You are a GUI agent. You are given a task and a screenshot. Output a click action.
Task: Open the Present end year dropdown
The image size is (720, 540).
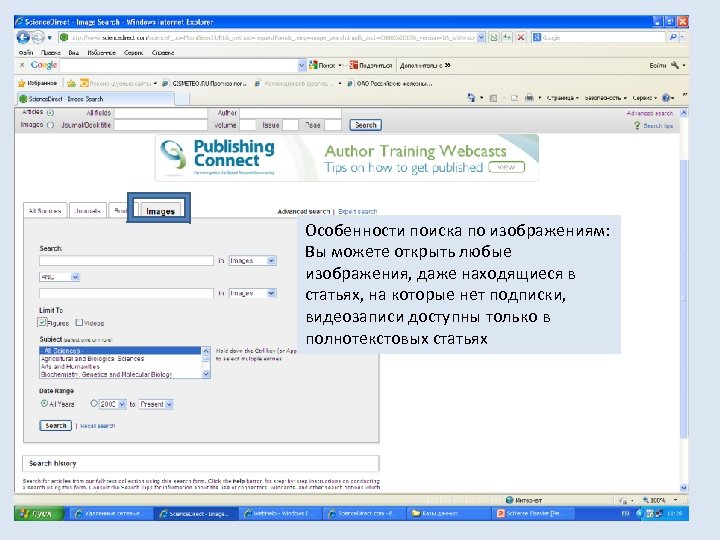(x=156, y=404)
